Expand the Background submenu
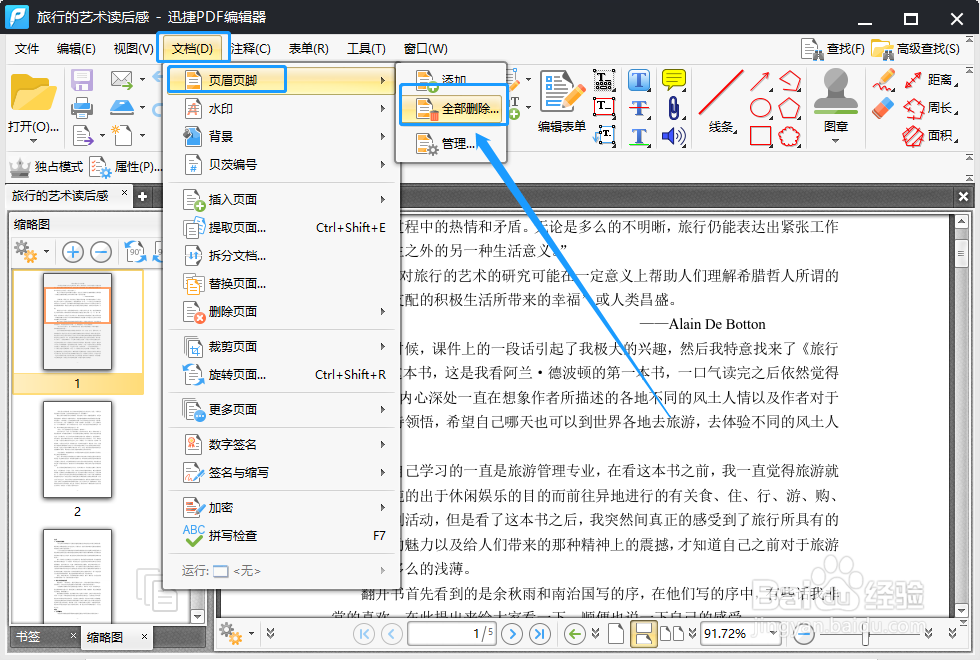This screenshot has width=980, height=660. [x=282, y=136]
